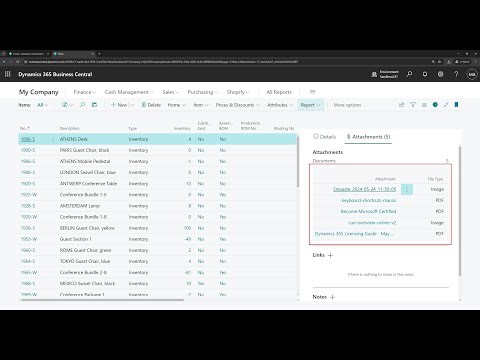The height and width of the screenshot is (360, 480).
Task: Expand the Items view filter All dropdown
Action: point(42,105)
